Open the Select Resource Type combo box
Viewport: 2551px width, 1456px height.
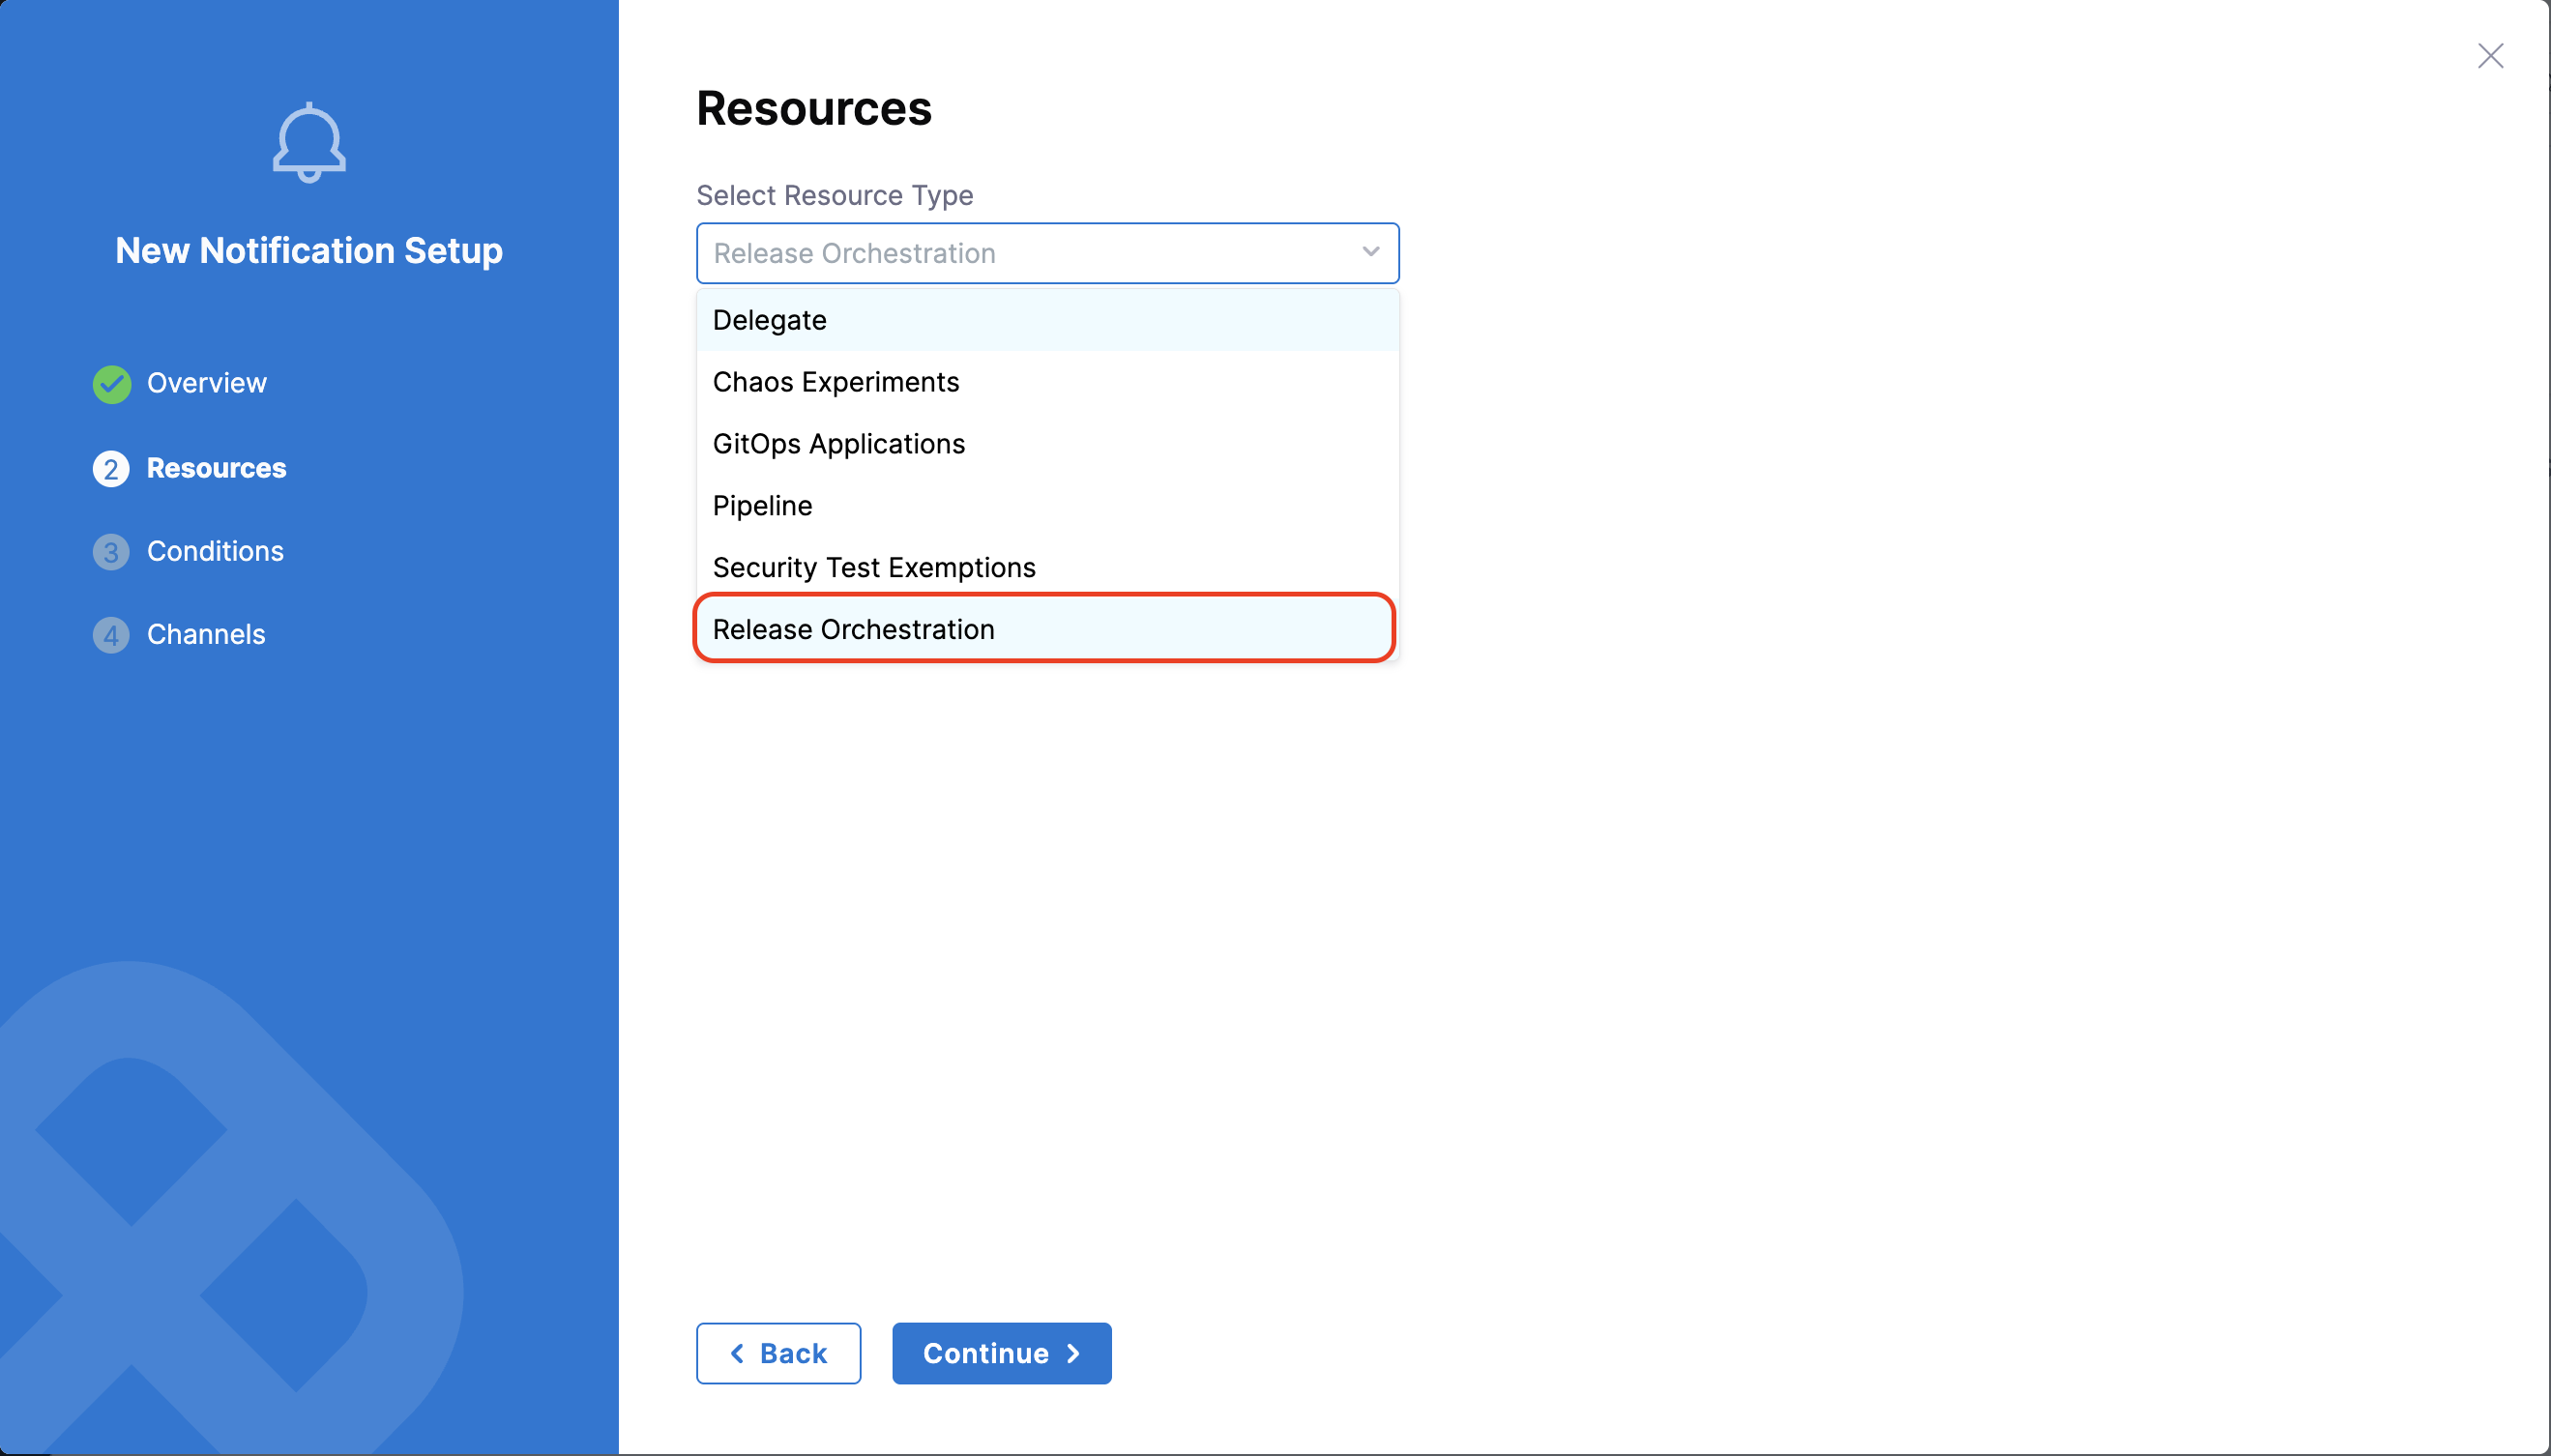1047,253
